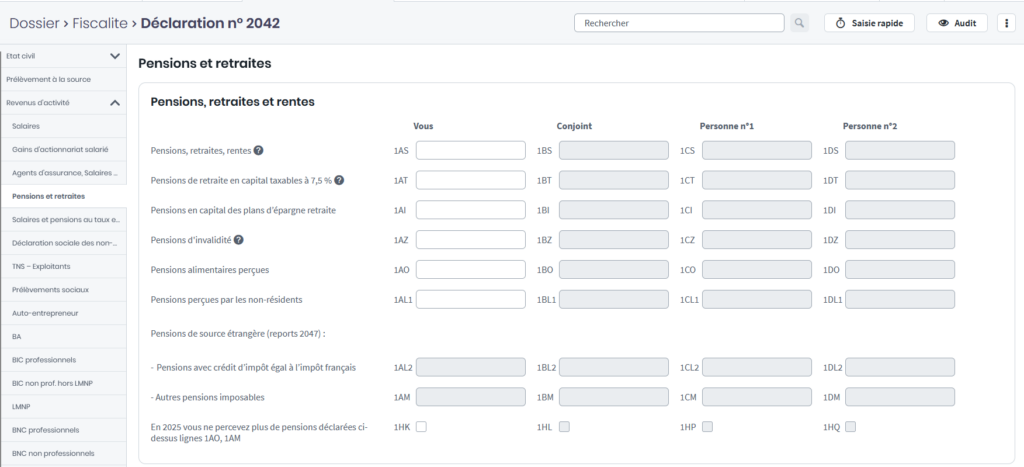Open the Auto-entrepreneur sidebar entry
Screen dimensions: 1024x467
pos(45,313)
